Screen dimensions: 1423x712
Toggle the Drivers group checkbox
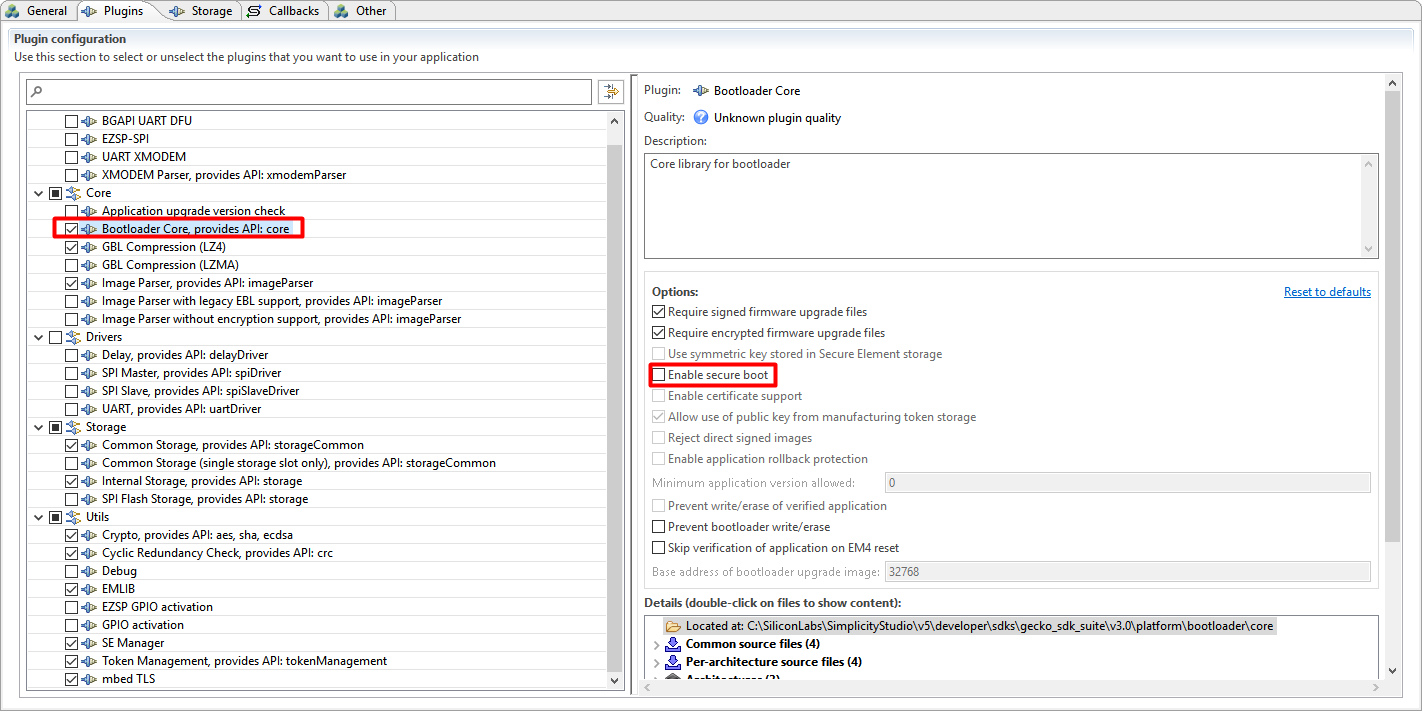point(55,337)
